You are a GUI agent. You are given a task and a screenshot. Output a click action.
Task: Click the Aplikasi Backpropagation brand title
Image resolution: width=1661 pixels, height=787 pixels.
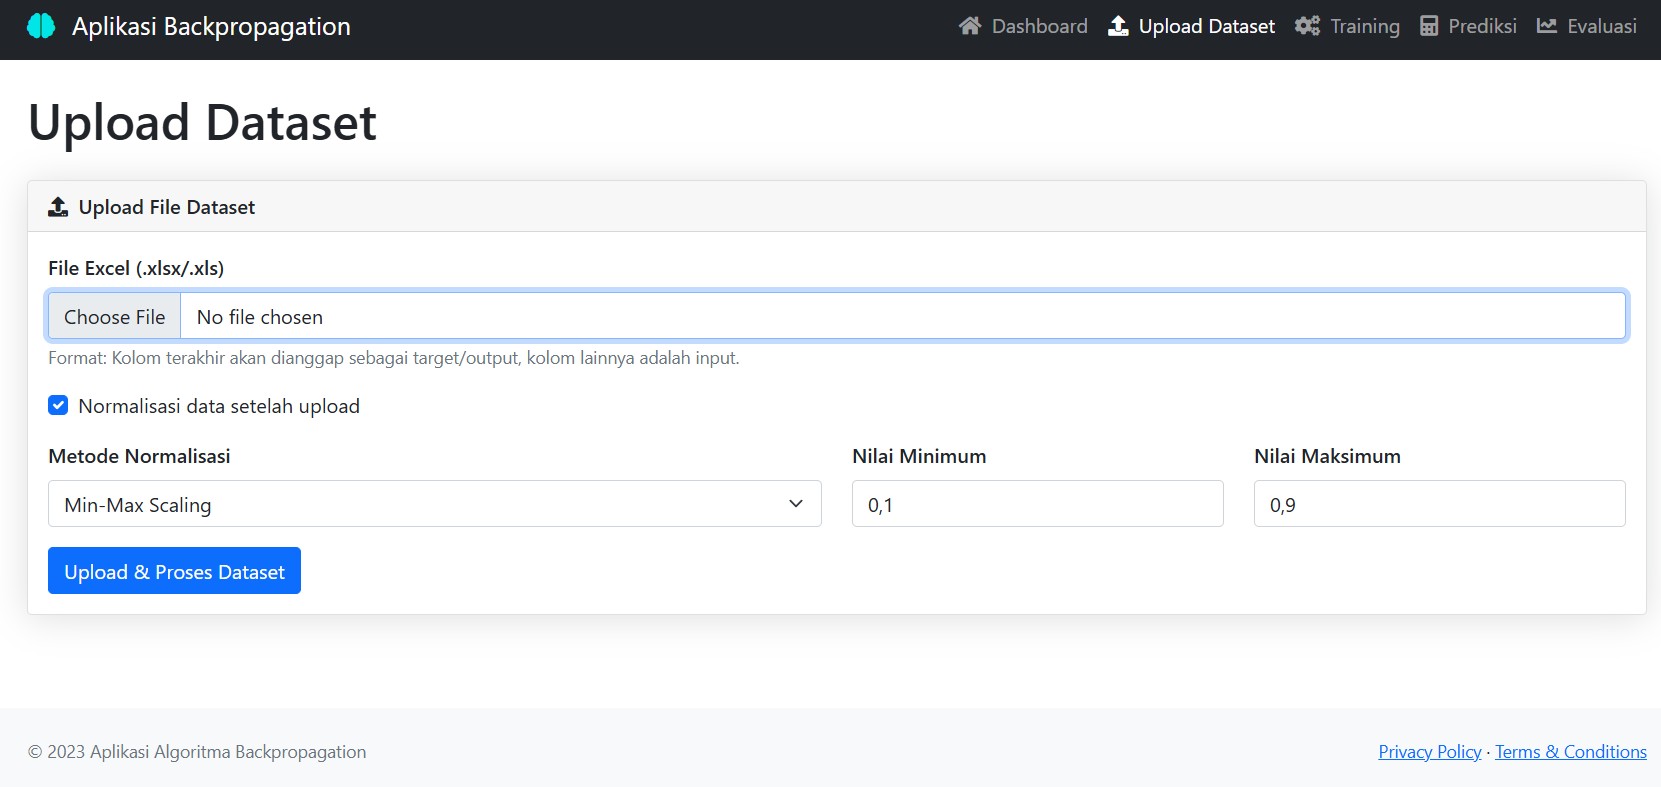(x=211, y=26)
